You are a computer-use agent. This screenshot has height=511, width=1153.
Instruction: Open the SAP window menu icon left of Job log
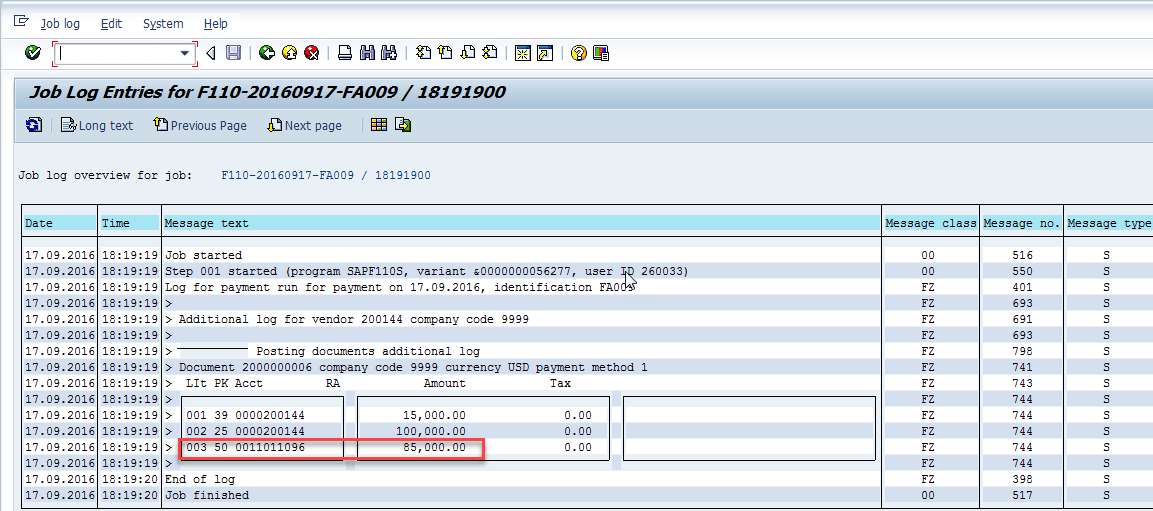[x=21, y=22]
